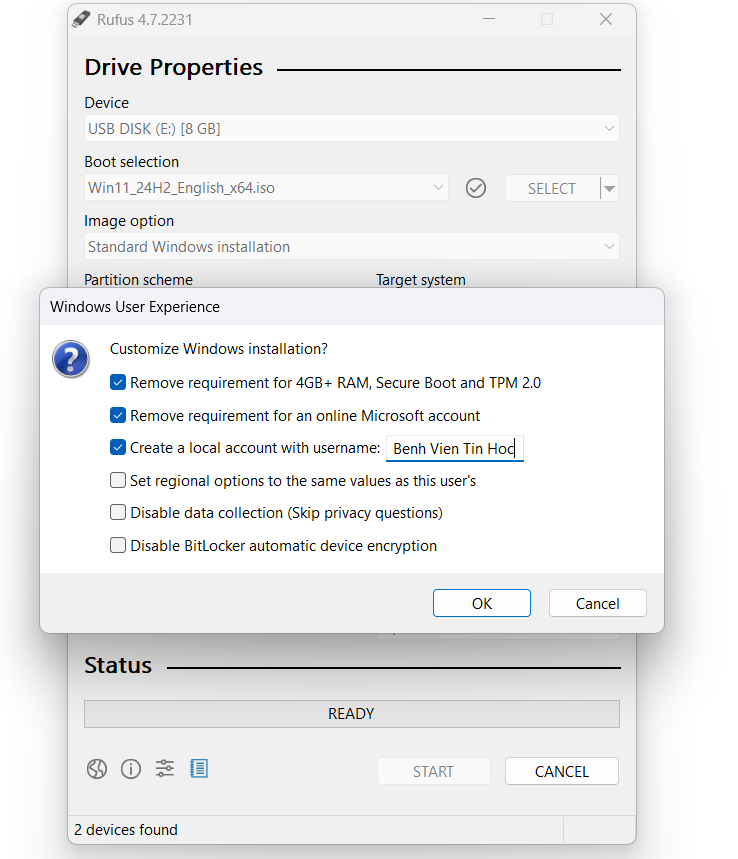Check Set regional options to this user's
Image resolution: width=738 pixels, height=859 pixels.
click(118, 481)
